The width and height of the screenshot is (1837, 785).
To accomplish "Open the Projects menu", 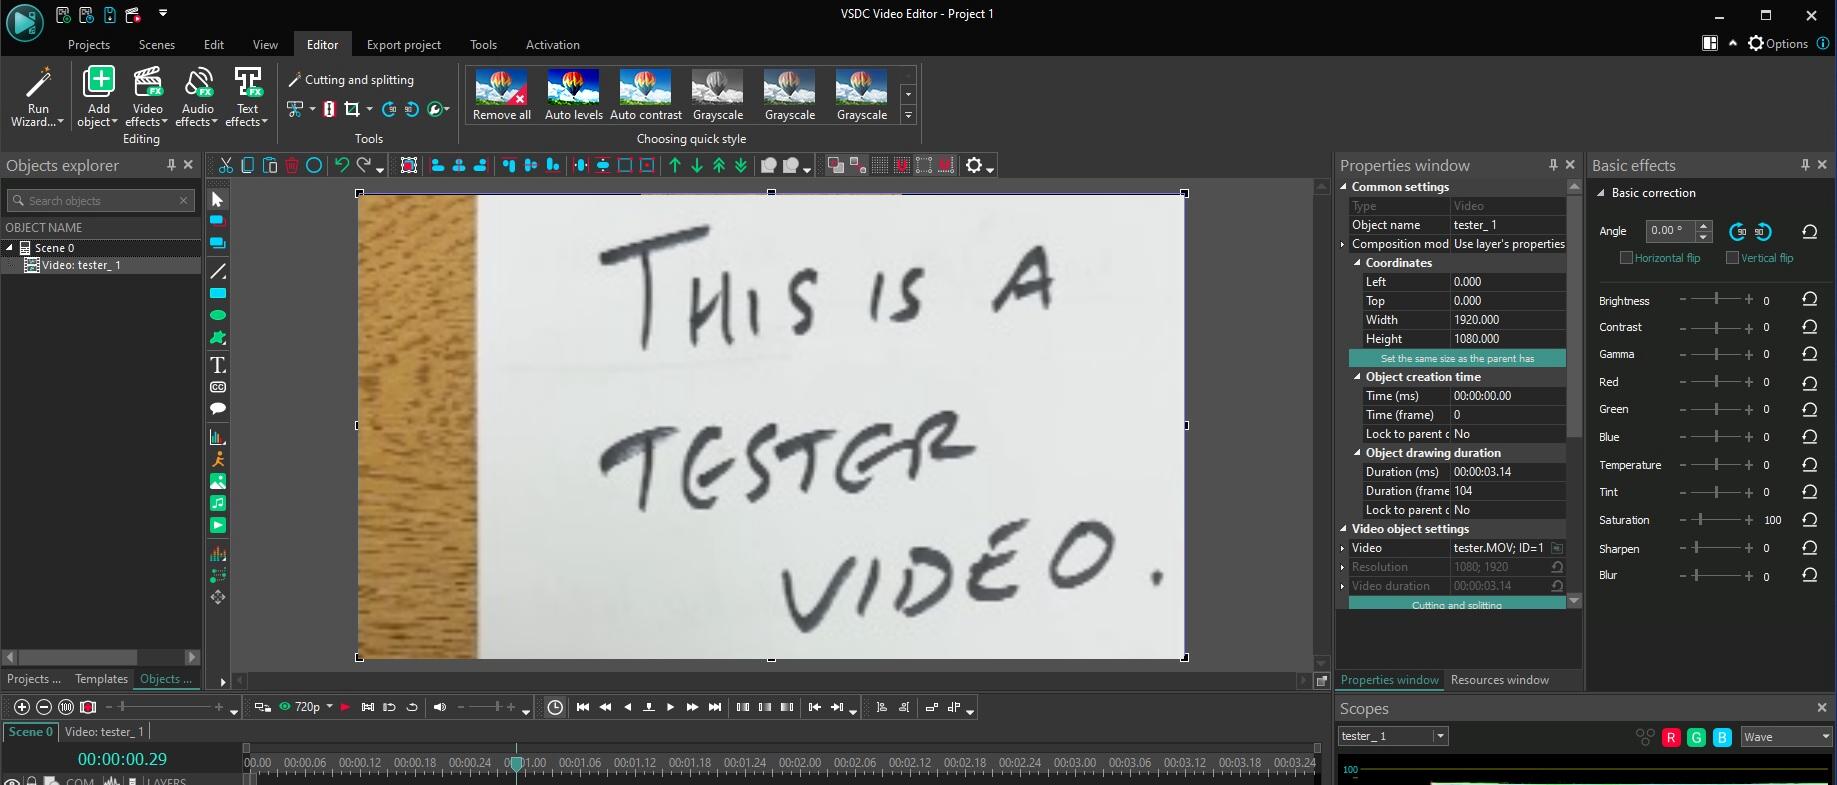I will 89,45.
